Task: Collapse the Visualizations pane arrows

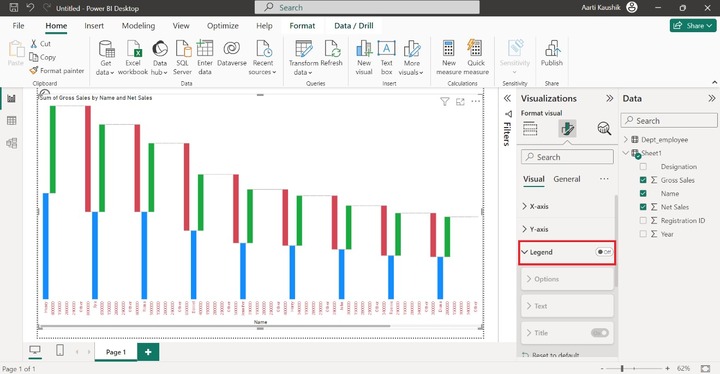Action: 609,98
